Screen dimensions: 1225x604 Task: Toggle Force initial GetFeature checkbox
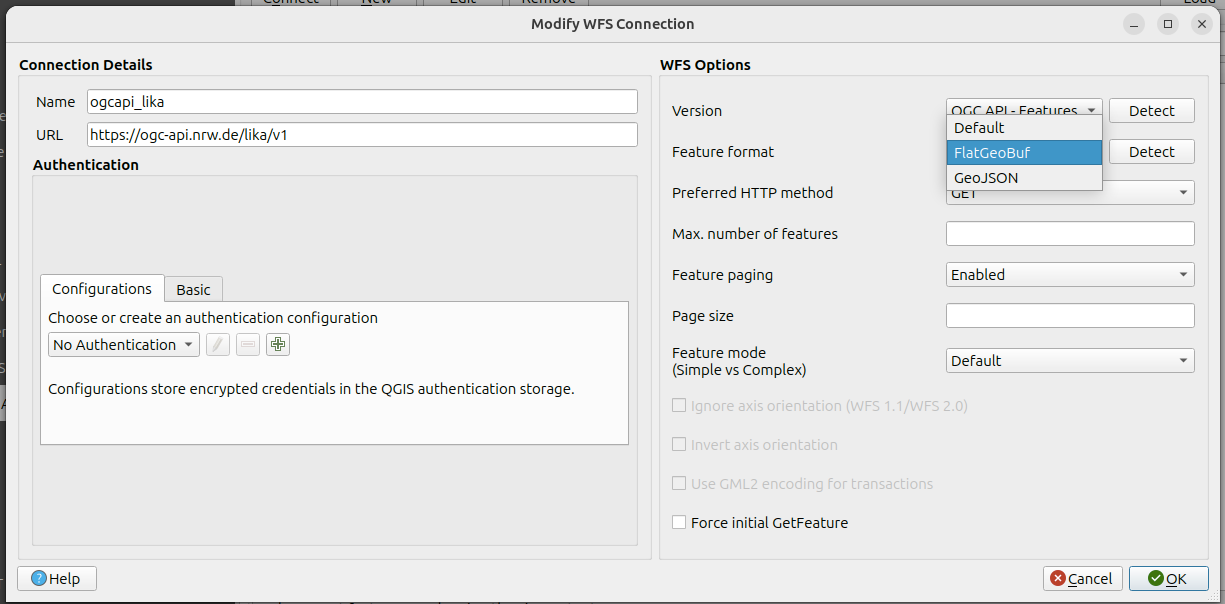click(x=679, y=522)
